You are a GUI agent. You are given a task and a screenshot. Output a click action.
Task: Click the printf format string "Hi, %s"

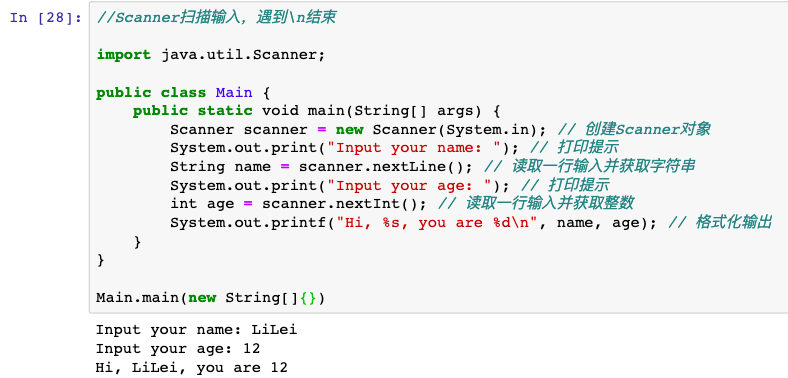click(441, 222)
